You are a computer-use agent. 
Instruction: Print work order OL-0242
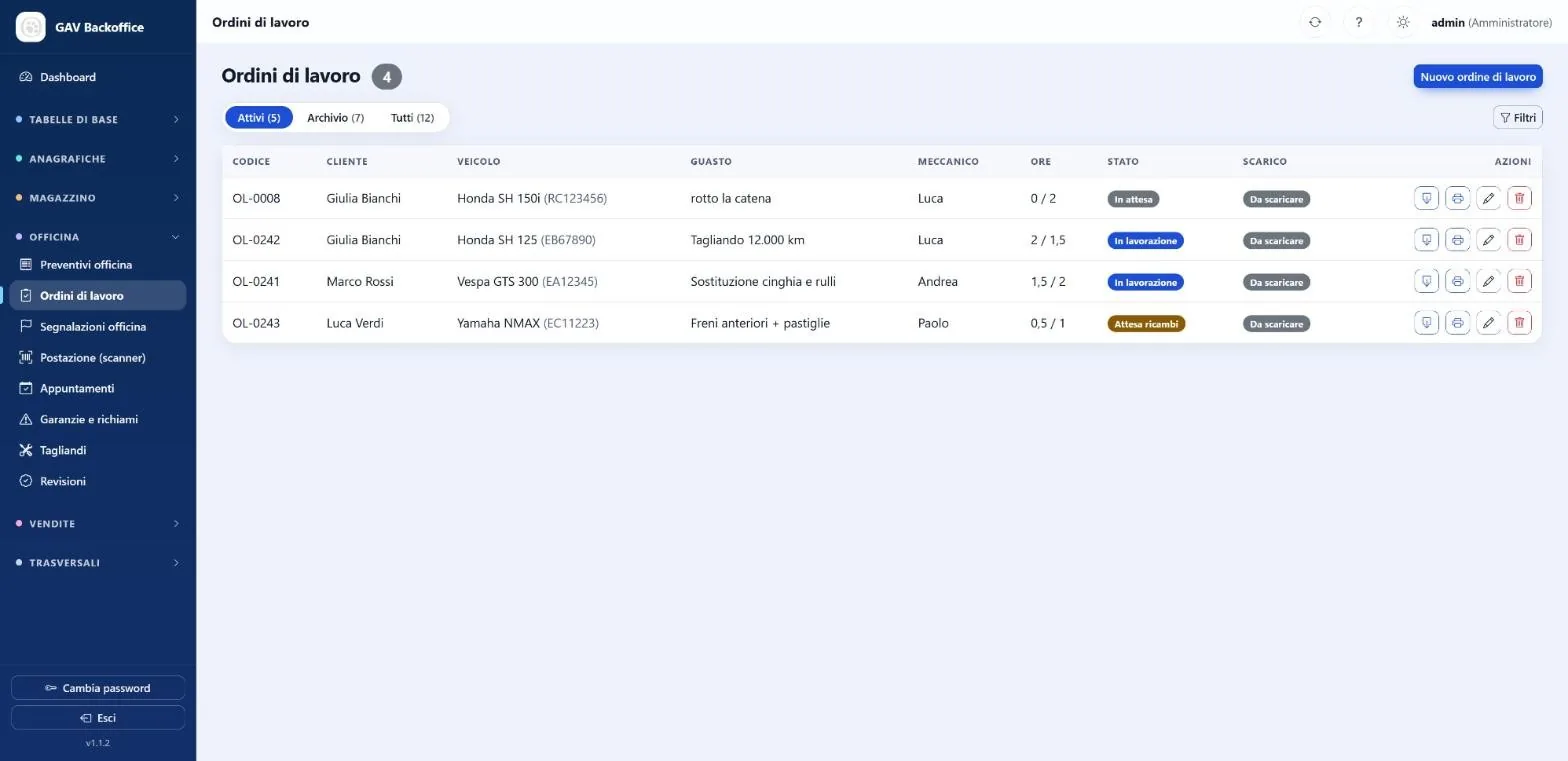[1458, 240]
